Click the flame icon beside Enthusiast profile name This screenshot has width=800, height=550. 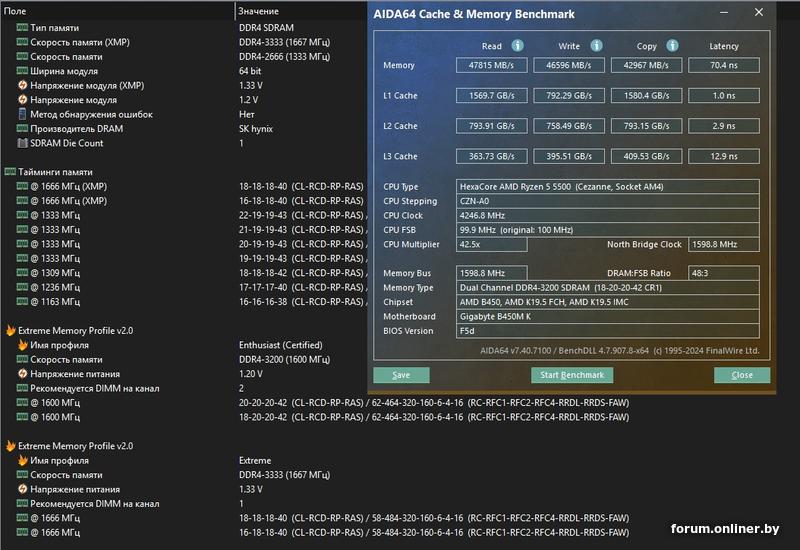coord(22,345)
